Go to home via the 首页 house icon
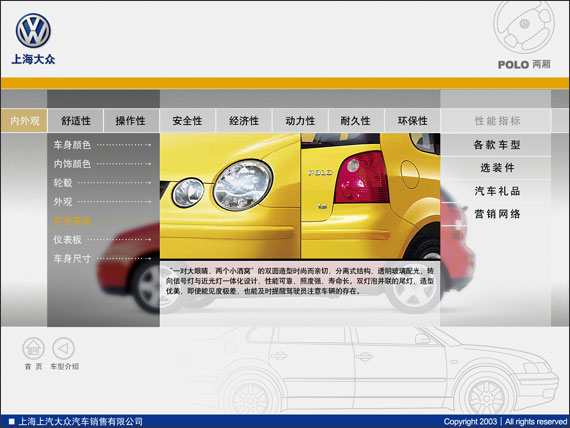The width and height of the screenshot is (570, 428). pyautogui.click(x=33, y=348)
